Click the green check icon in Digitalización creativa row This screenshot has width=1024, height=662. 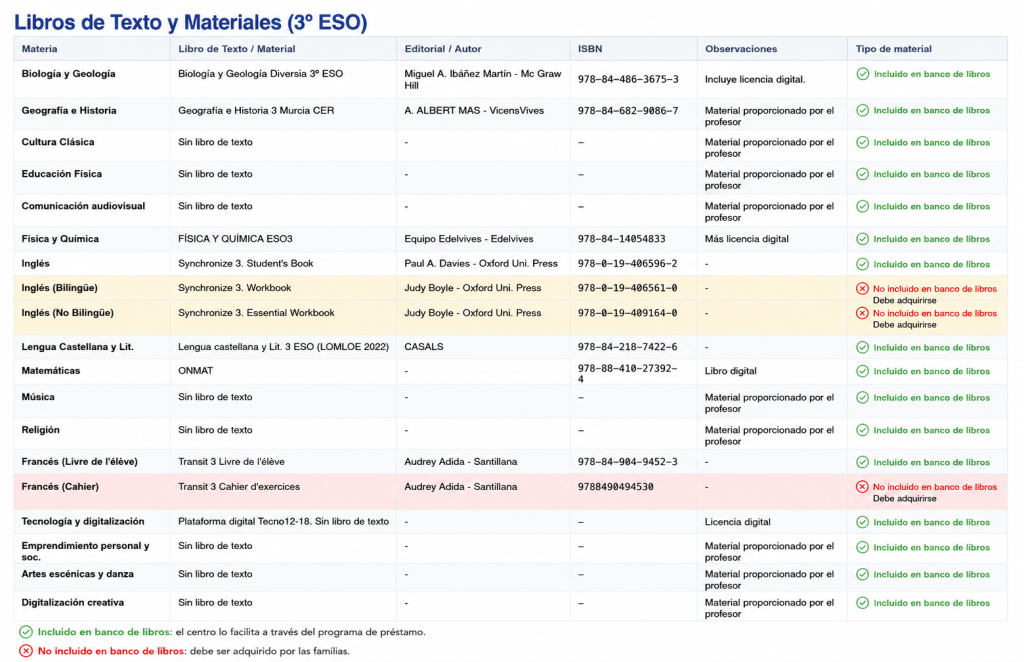[863, 603]
